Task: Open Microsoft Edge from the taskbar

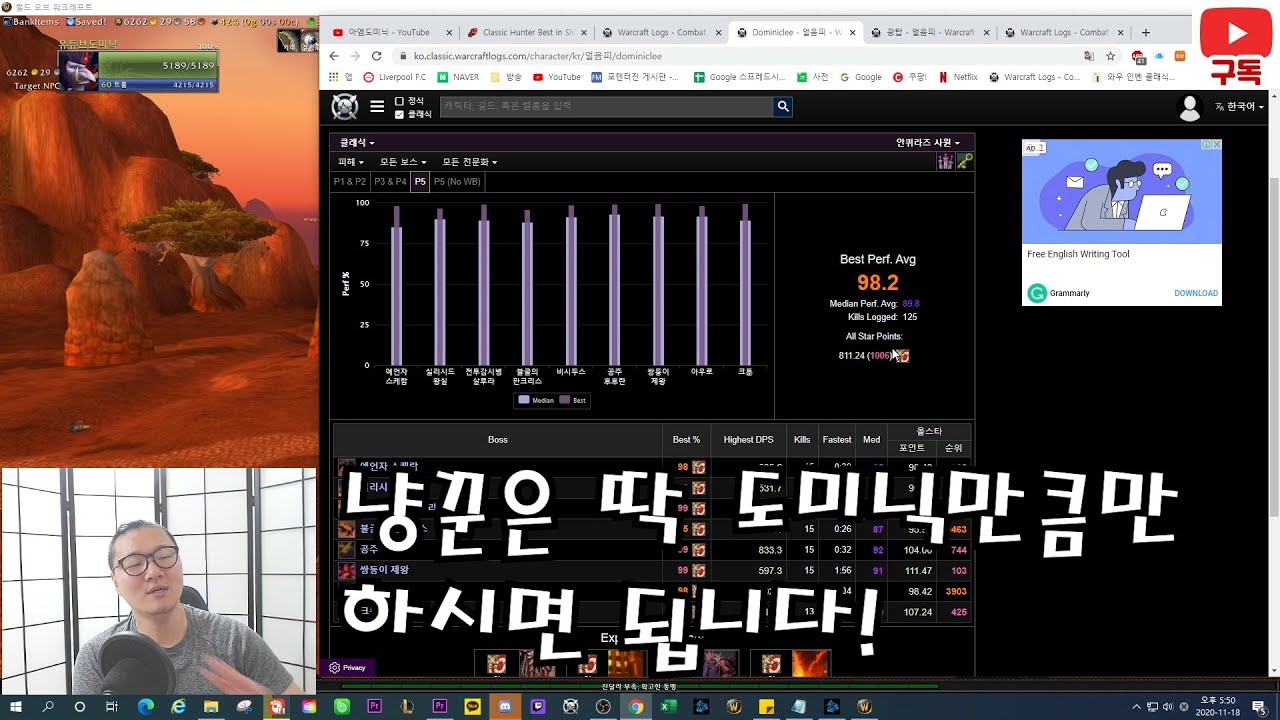Action: (x=146, y=706)
